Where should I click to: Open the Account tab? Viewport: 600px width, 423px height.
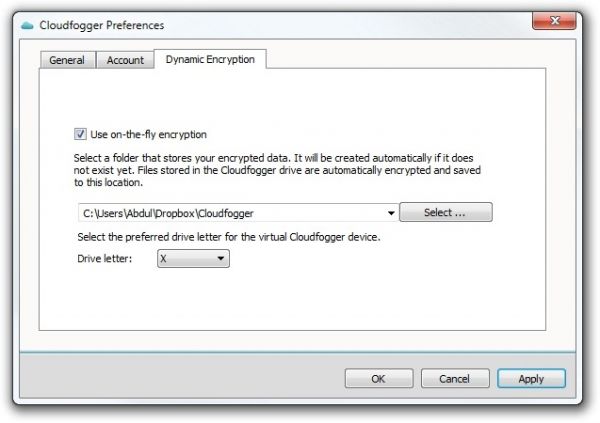tap(125, 61)
